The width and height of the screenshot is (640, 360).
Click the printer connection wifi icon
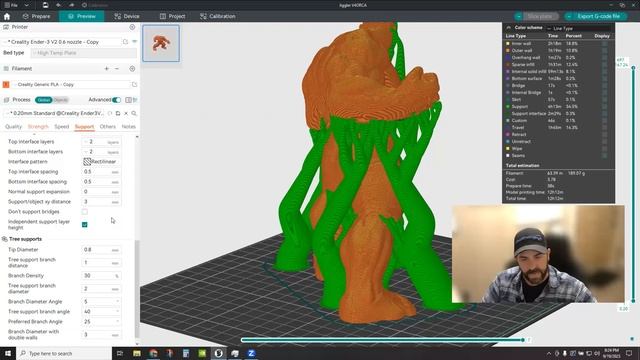134,42
